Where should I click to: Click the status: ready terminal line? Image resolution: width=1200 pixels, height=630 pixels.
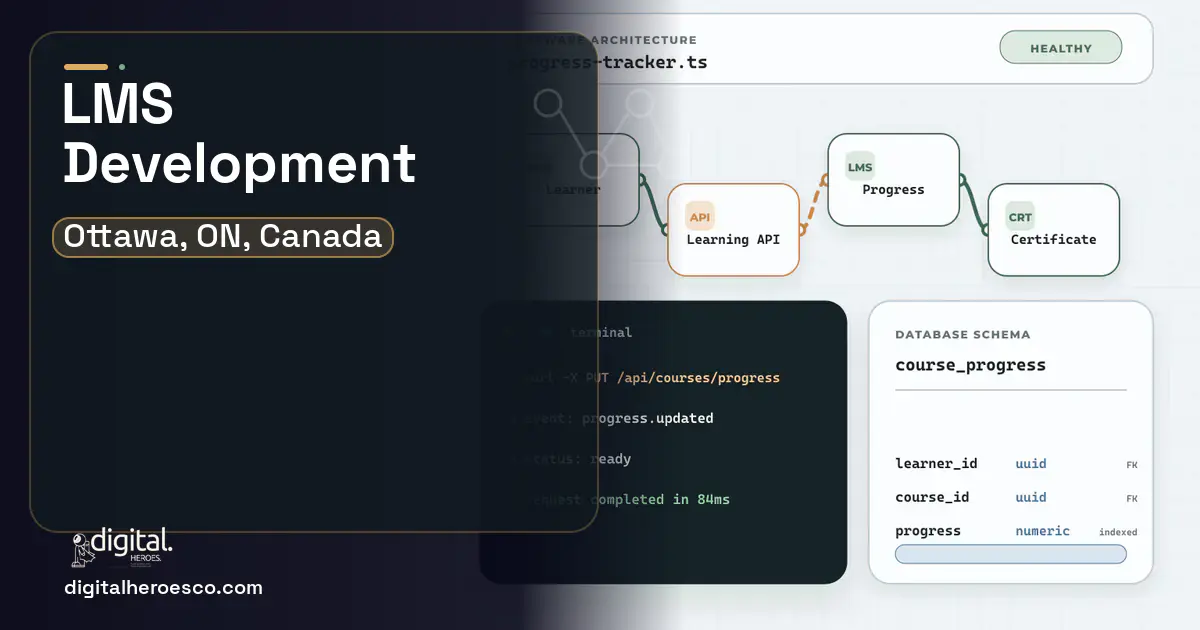[572, 459]
